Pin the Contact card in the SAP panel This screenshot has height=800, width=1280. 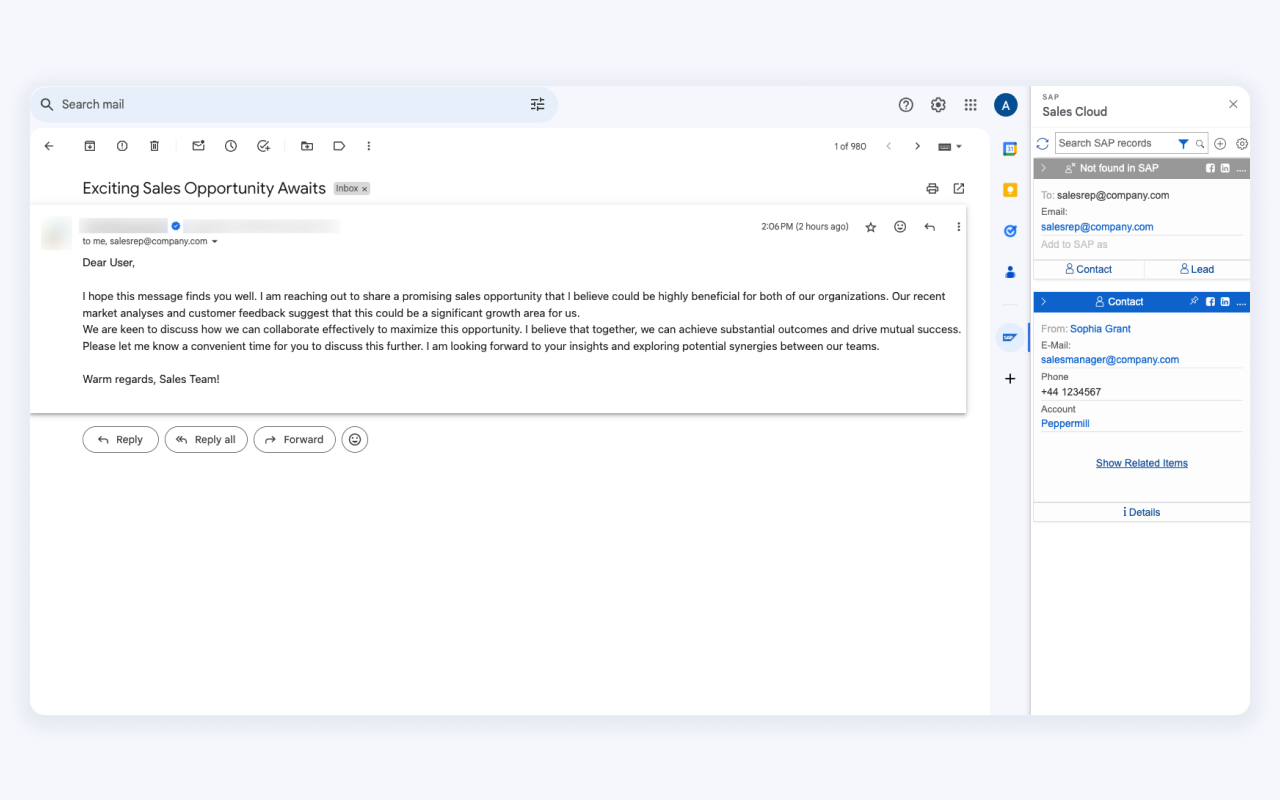(1196, 301)
